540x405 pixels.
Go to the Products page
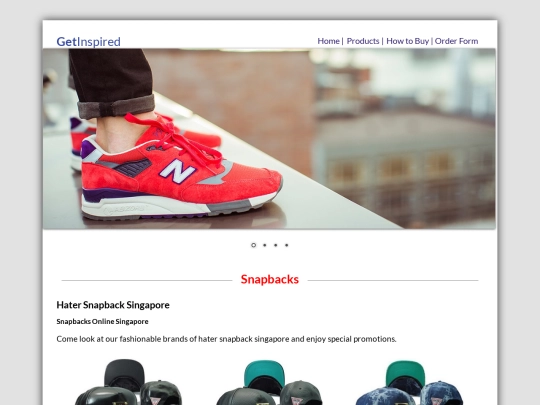363,41
